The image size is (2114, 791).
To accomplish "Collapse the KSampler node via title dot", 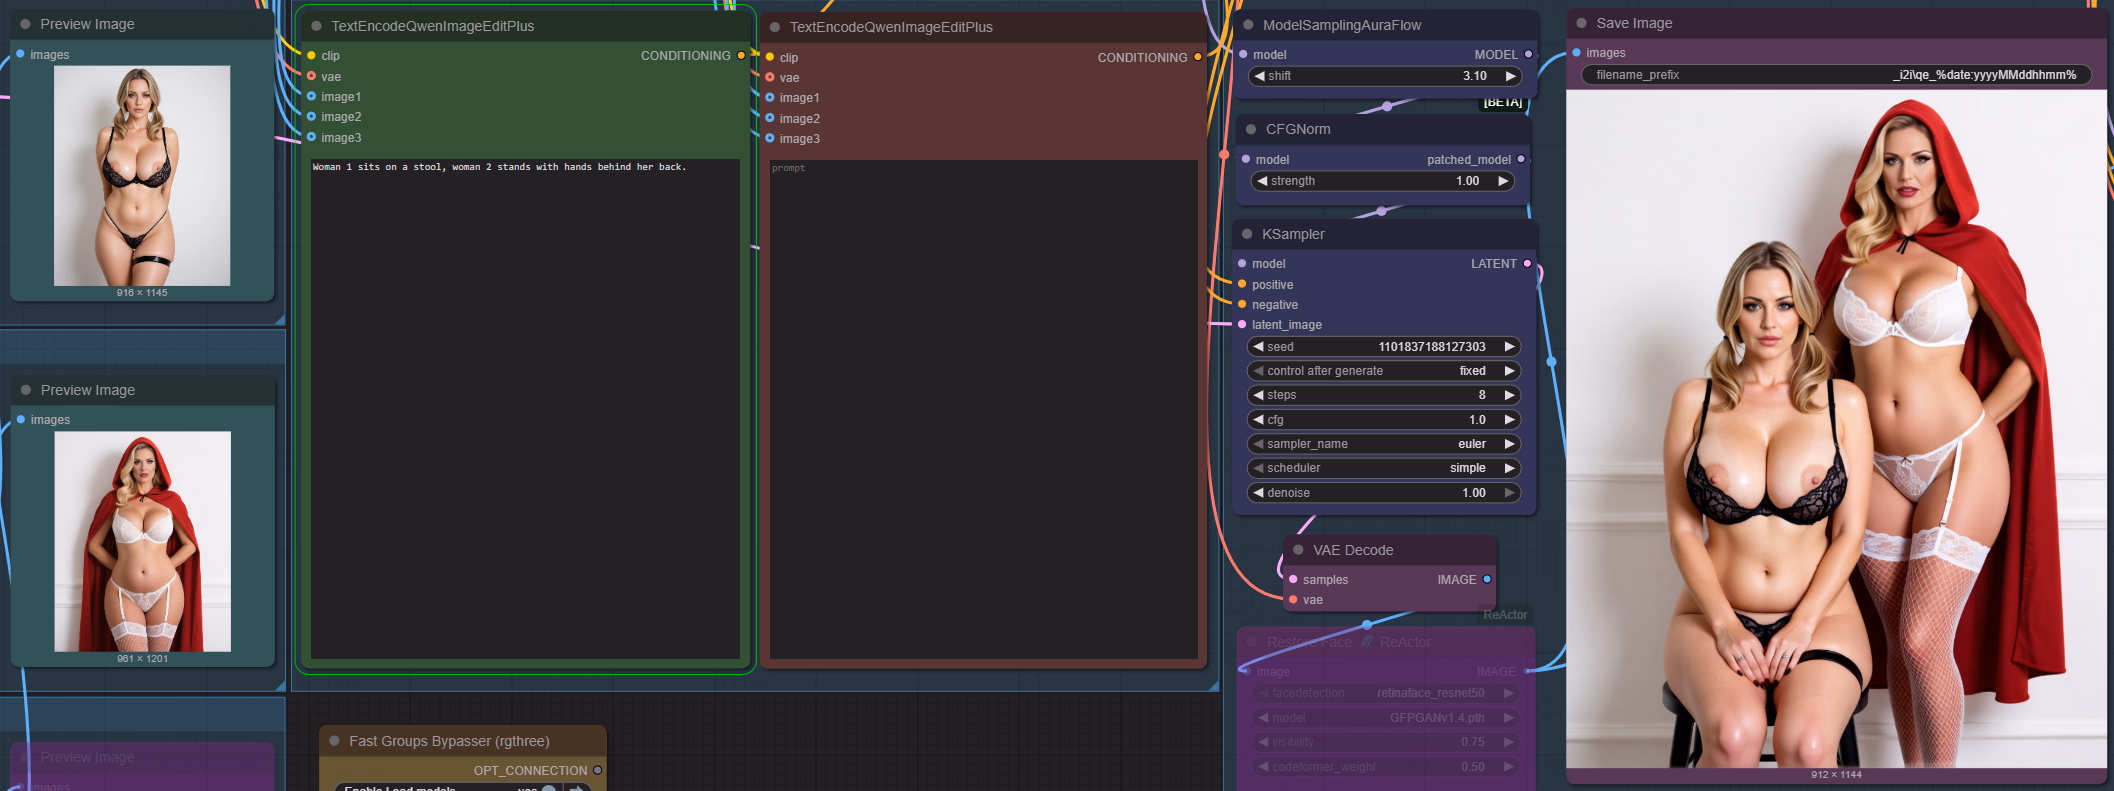I will tap(1247, 234).
